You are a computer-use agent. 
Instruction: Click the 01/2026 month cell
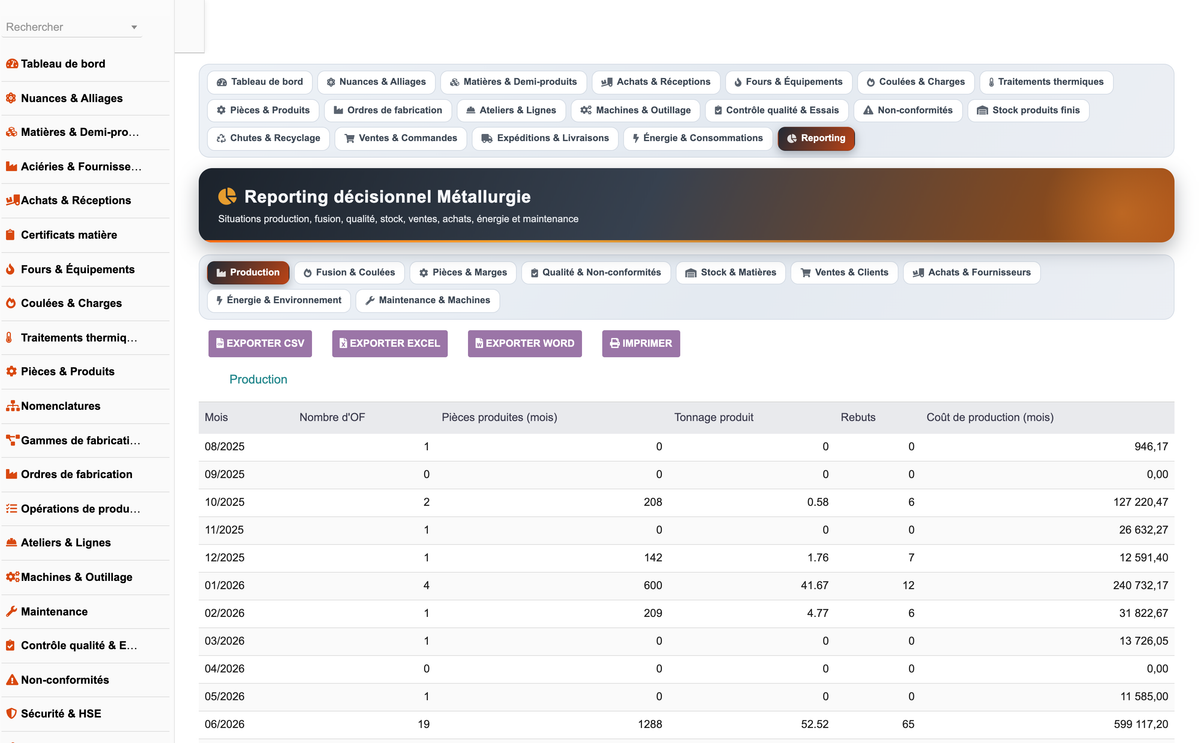[x=225, y=585]
